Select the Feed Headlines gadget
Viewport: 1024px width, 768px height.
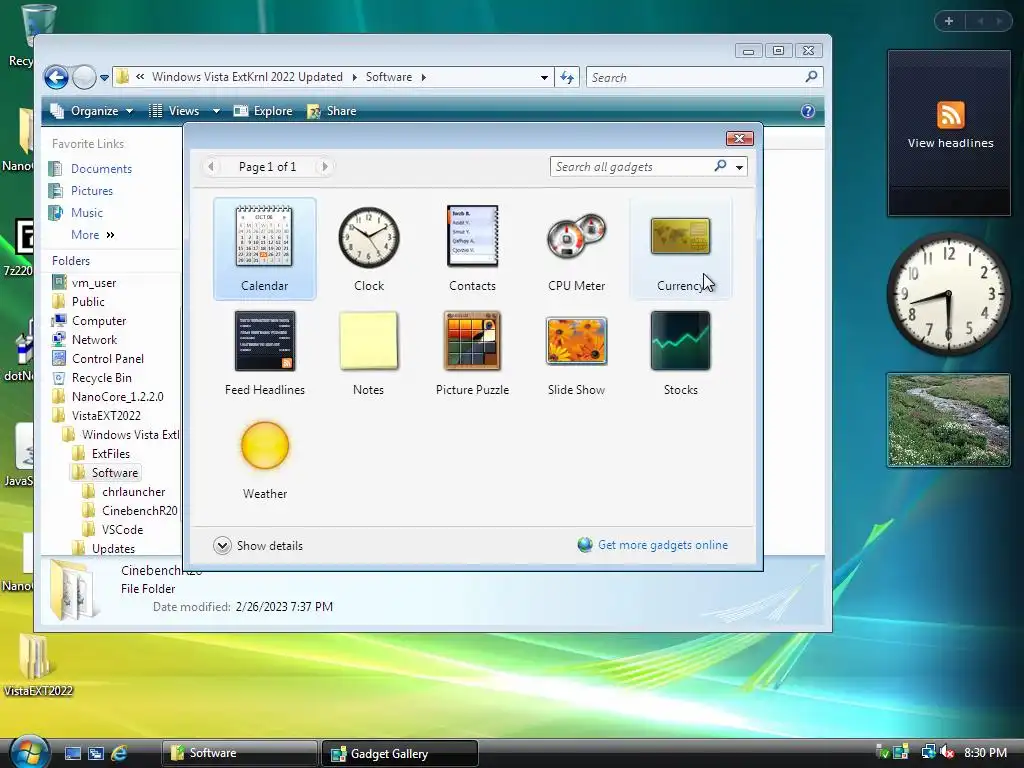264,353
